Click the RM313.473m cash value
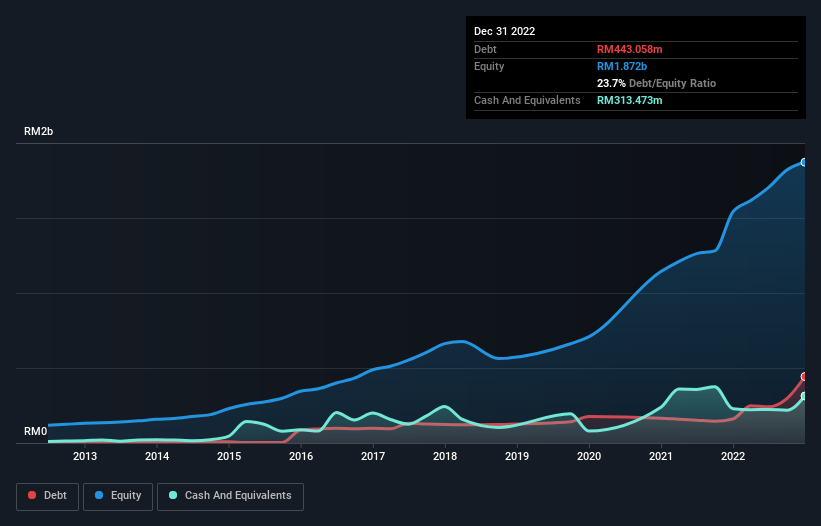 click(x=629, y=100)
